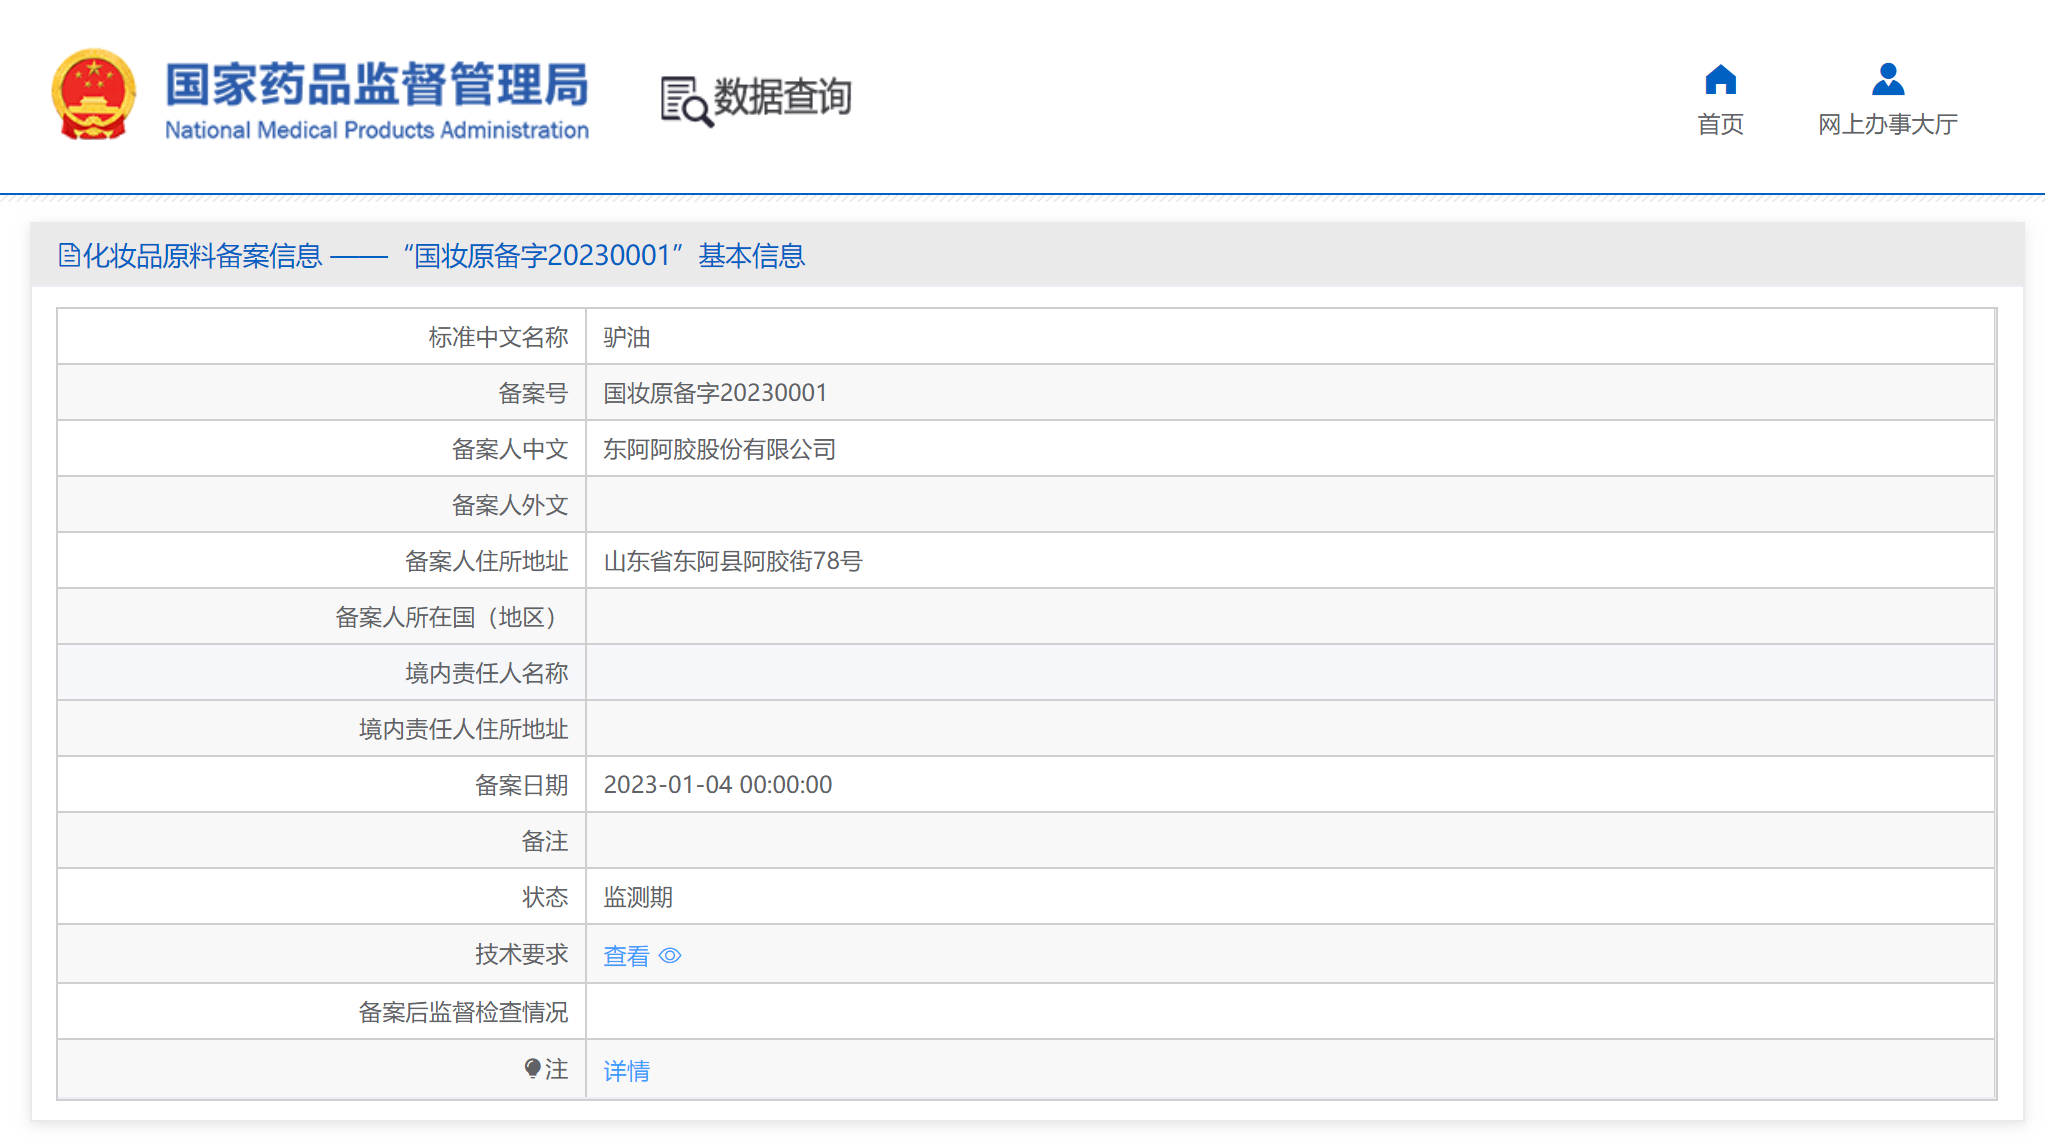2045x1139 pixels.
Task: Click the 数据查询 heading text
Action: (782, 97)
